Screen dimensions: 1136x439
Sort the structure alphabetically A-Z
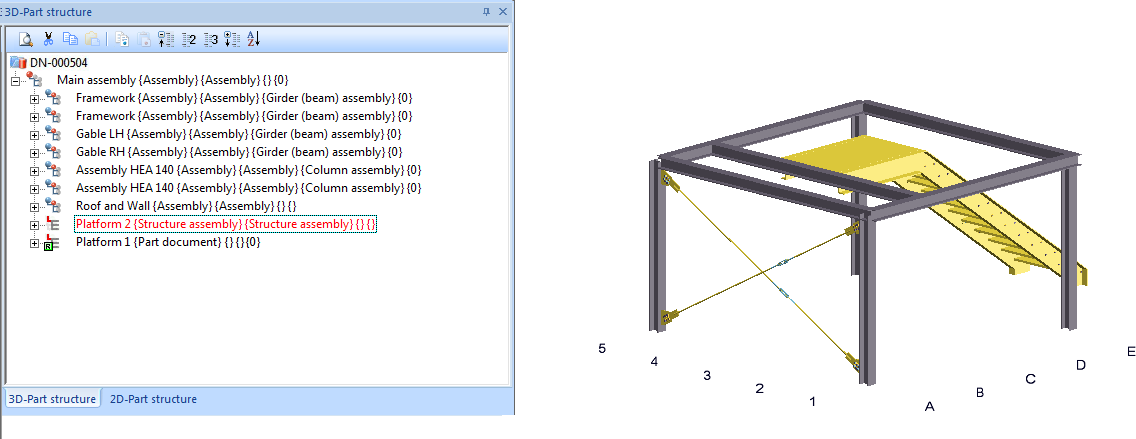[253, 39]
